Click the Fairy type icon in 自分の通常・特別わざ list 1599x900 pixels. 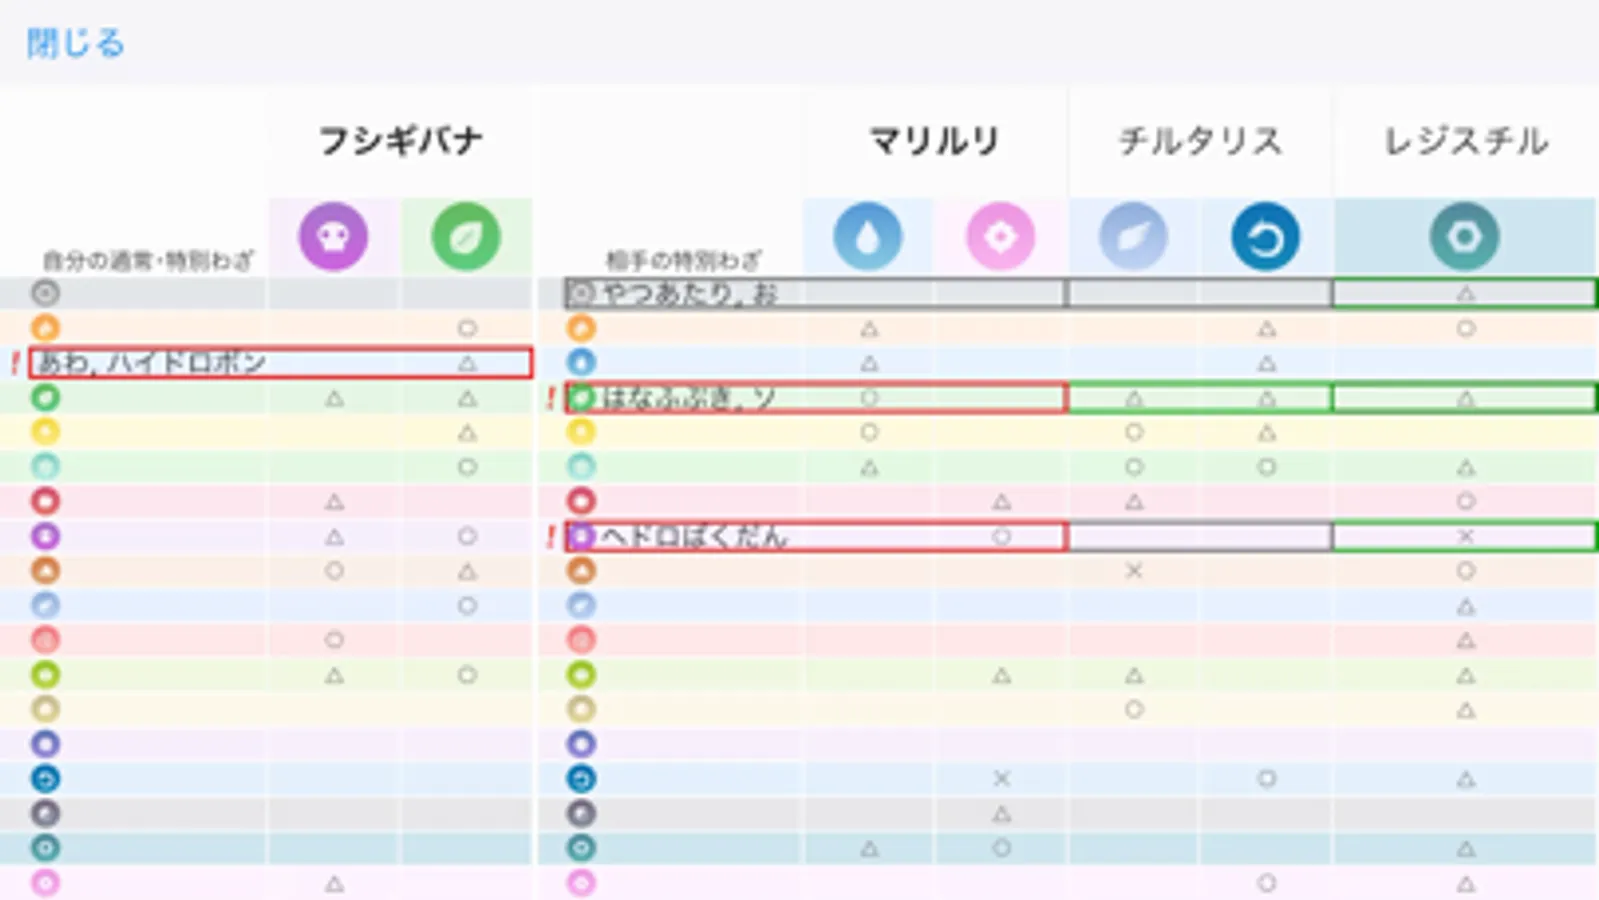(x=45, y=883)
